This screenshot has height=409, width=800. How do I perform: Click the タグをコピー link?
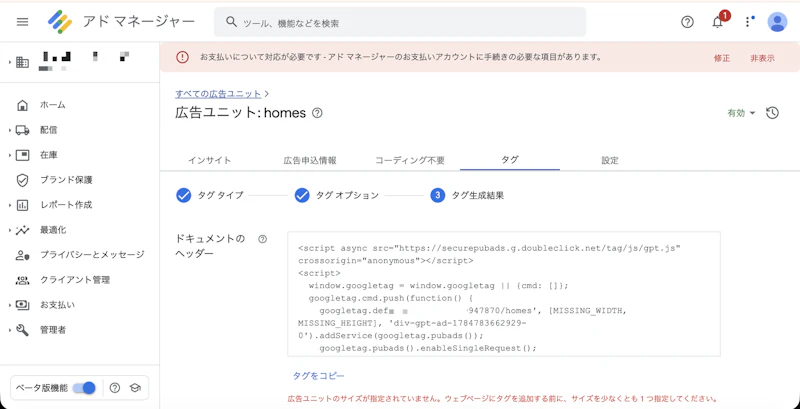(x=318, y=376)
